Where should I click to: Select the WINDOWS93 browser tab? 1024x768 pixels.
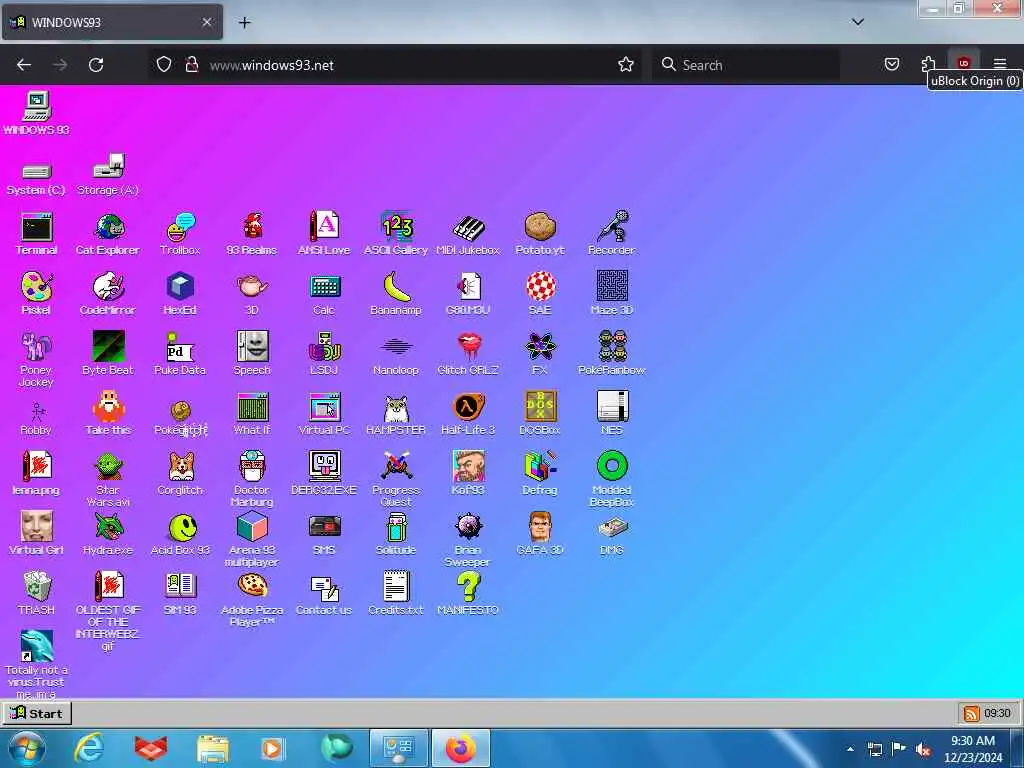click(112, 22)
